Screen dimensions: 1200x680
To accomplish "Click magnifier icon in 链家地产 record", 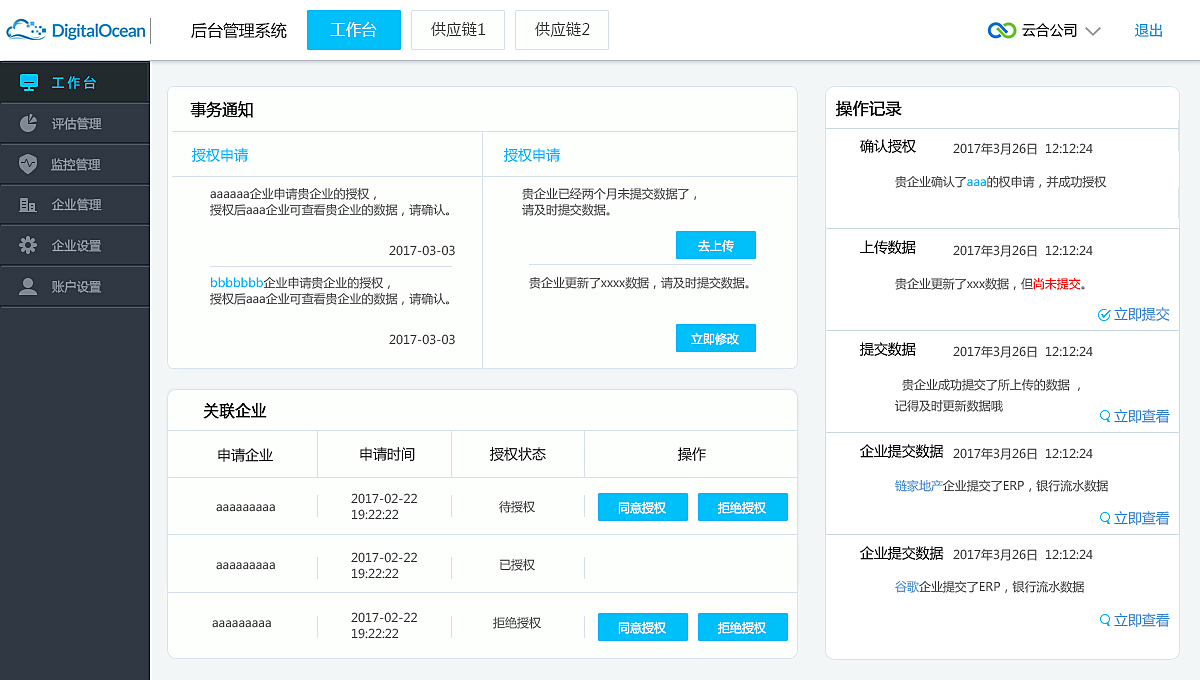I will click(1105, 518).
